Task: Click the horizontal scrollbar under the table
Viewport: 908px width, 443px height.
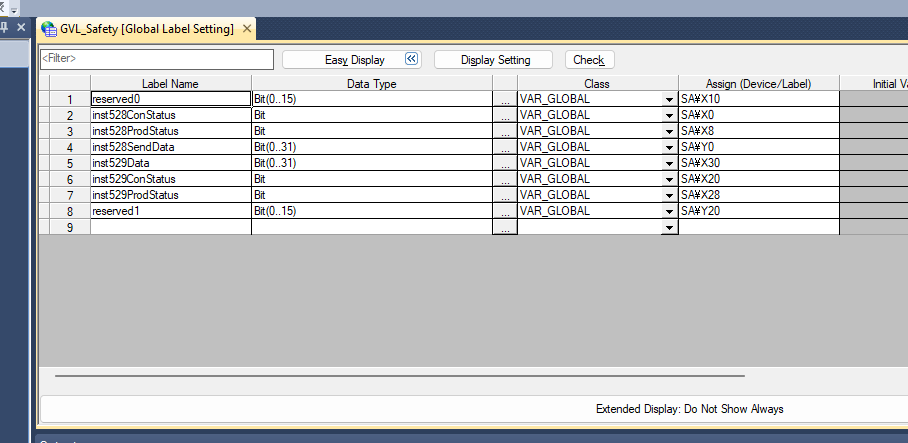Action: (x=400, y=375)
